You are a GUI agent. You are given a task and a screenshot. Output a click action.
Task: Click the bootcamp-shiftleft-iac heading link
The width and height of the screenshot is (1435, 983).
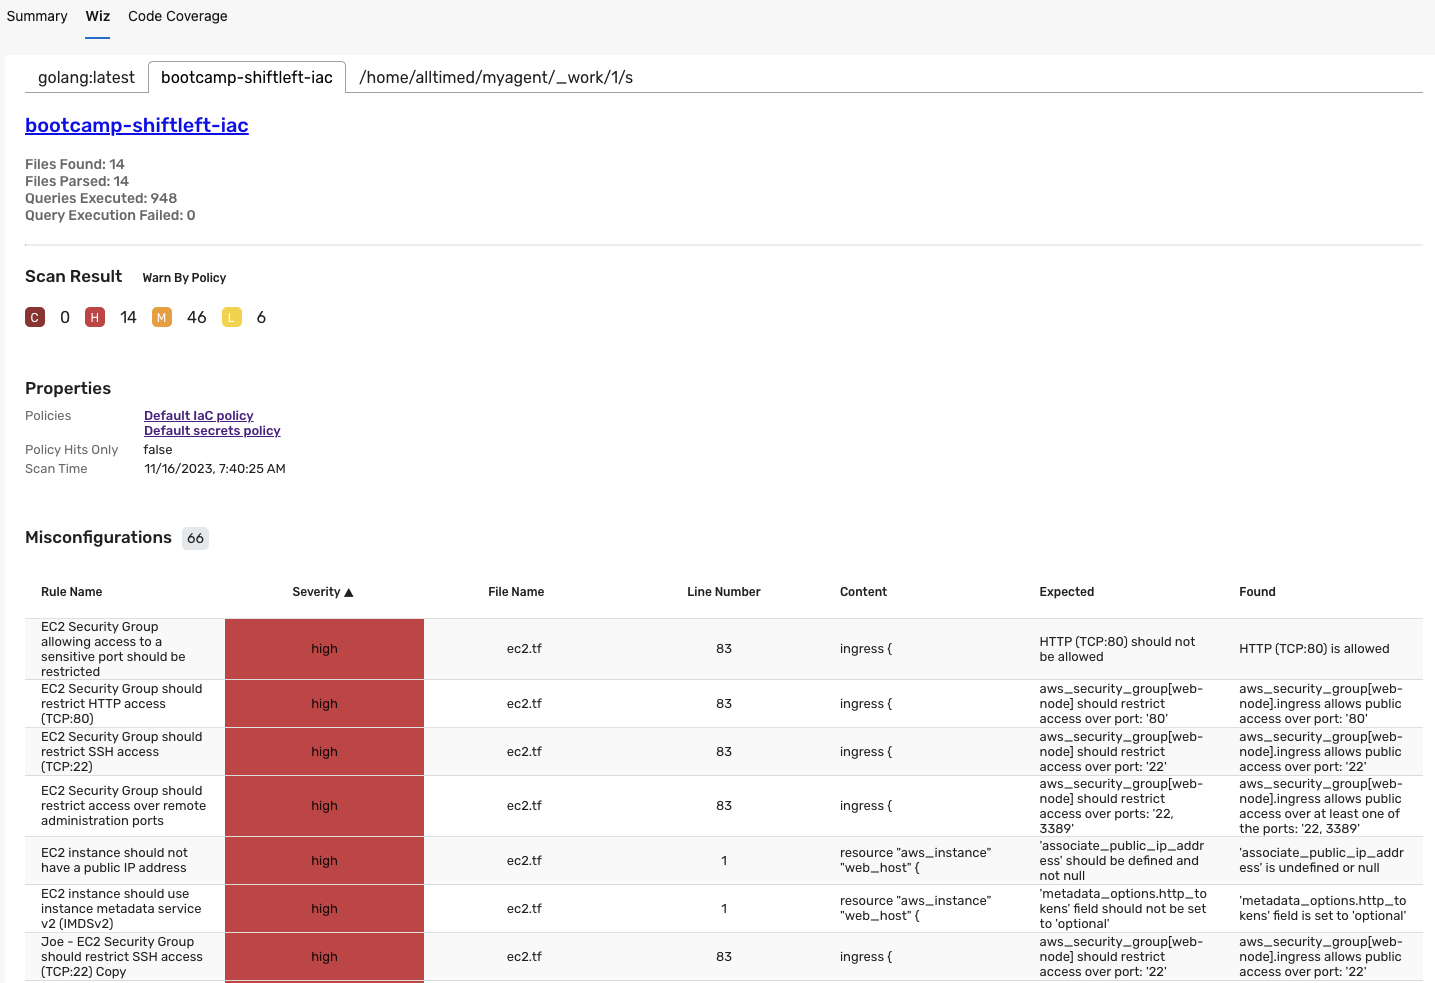[x=136, y=126]
